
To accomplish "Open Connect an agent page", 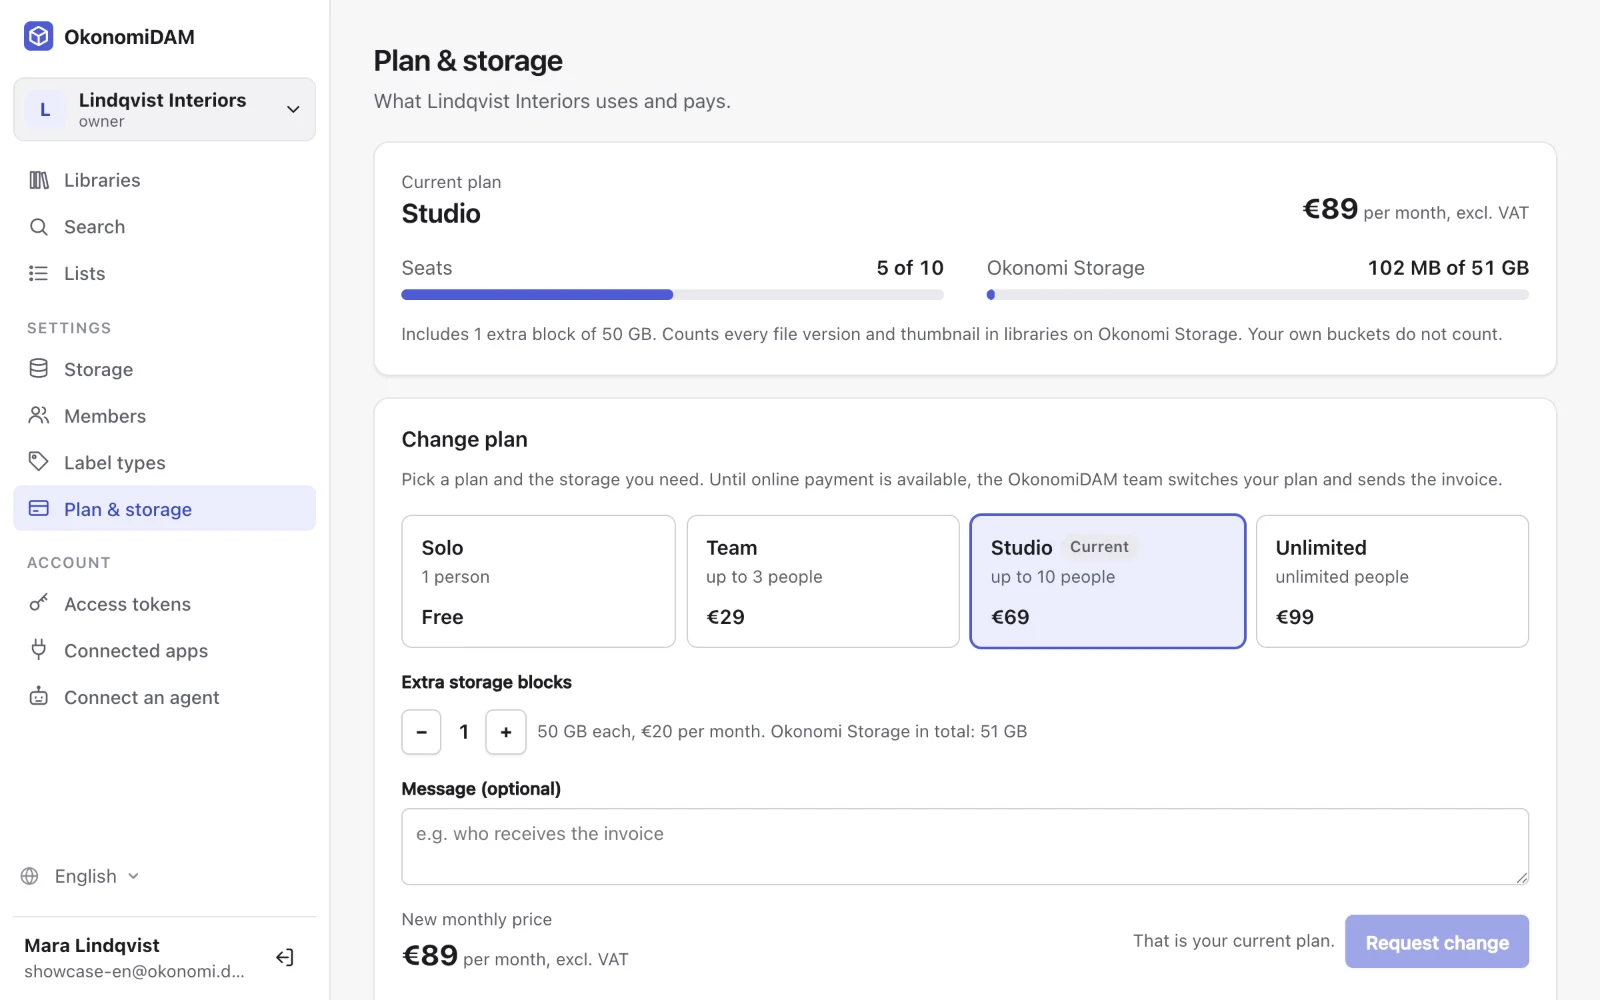I will [x=164, y=697].
